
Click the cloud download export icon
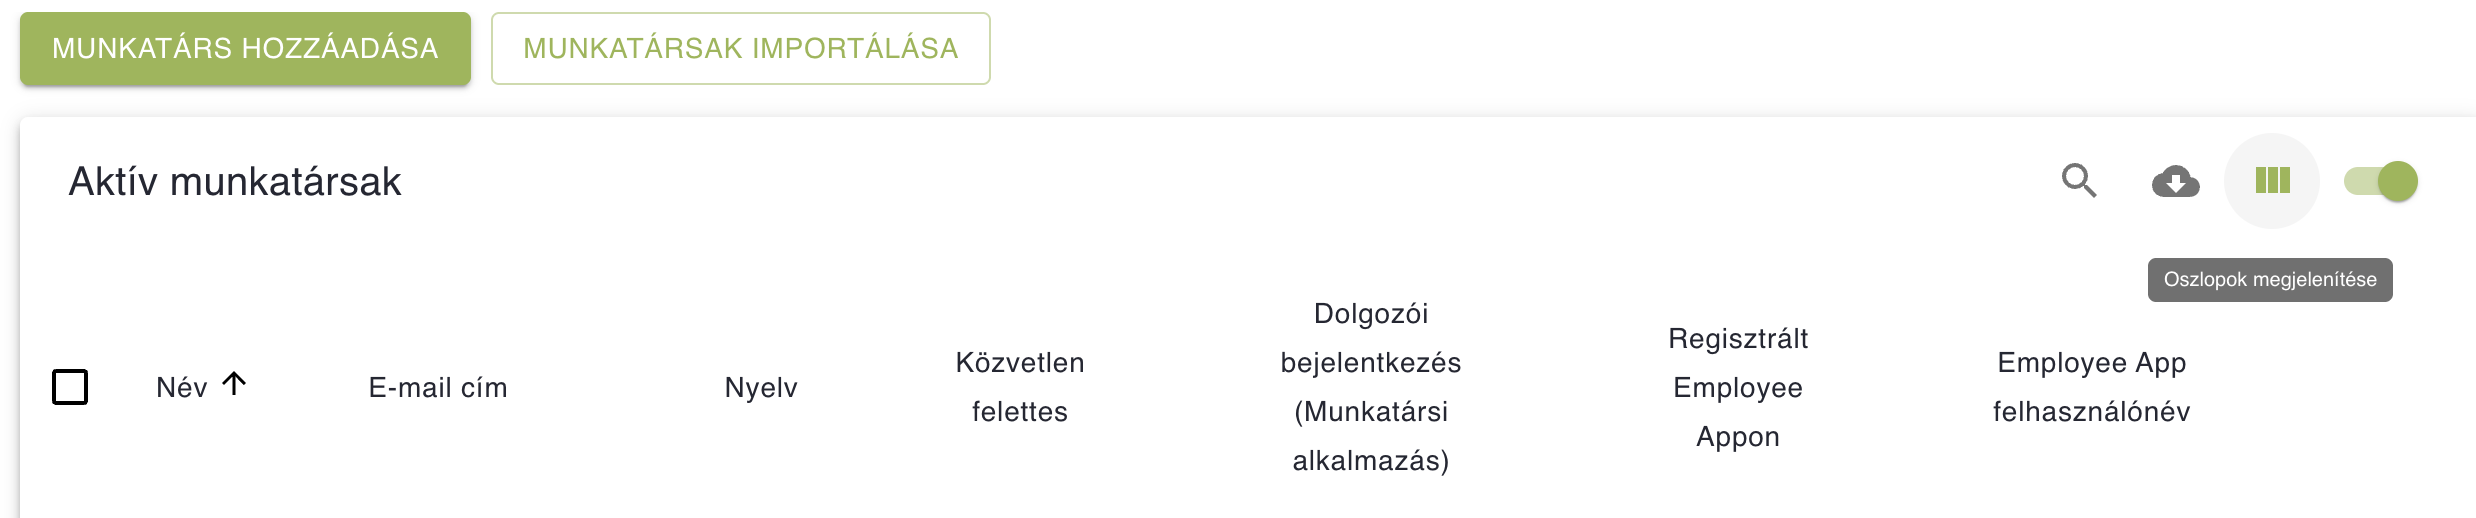(x=2175, y=182)
